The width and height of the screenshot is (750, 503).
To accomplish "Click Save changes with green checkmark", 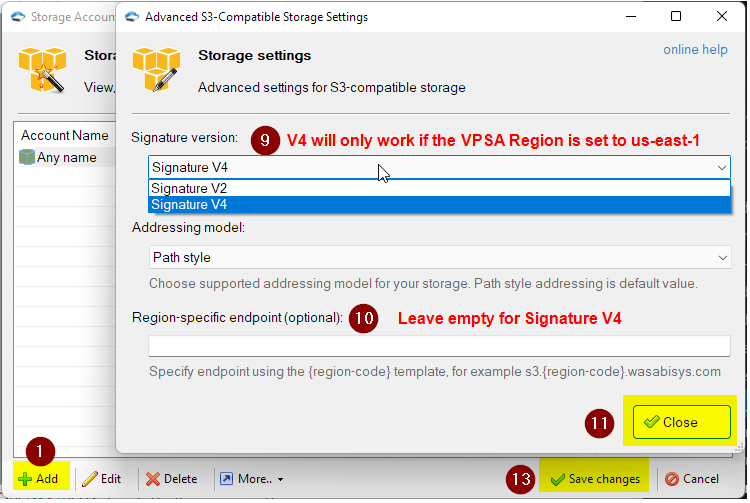I will [x=595, y=479].
